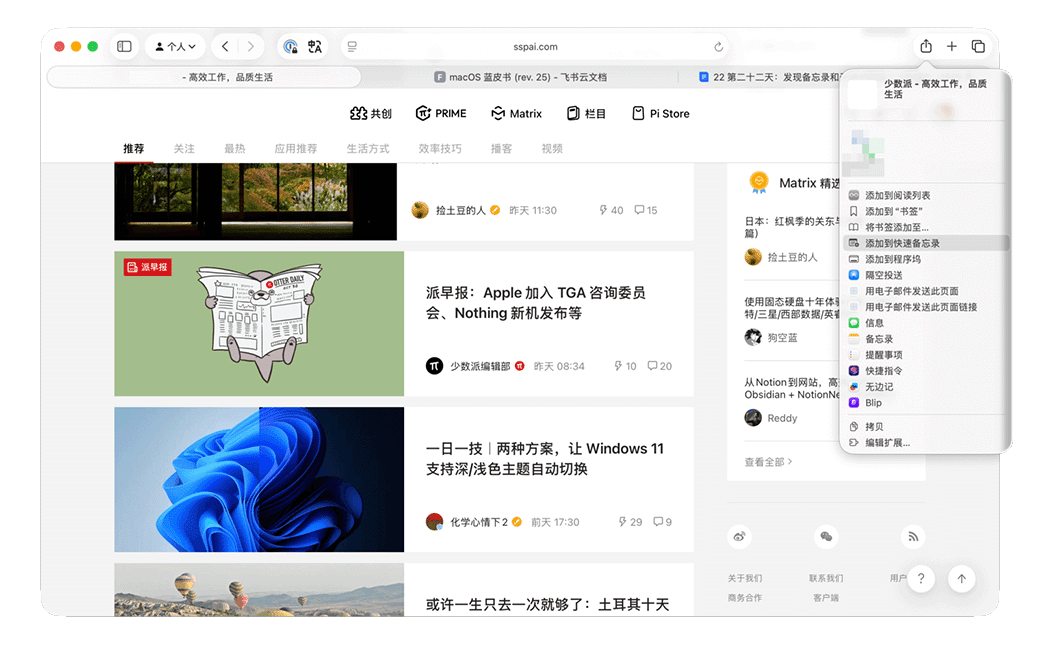
Task: Switch to macOS 蓝皮书 tab
Action: [520, 77]
